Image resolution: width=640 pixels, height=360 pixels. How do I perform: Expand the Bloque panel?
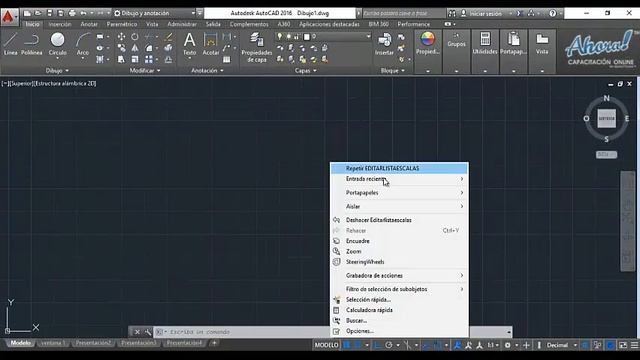pyautogui.click(x=392, y=71)
